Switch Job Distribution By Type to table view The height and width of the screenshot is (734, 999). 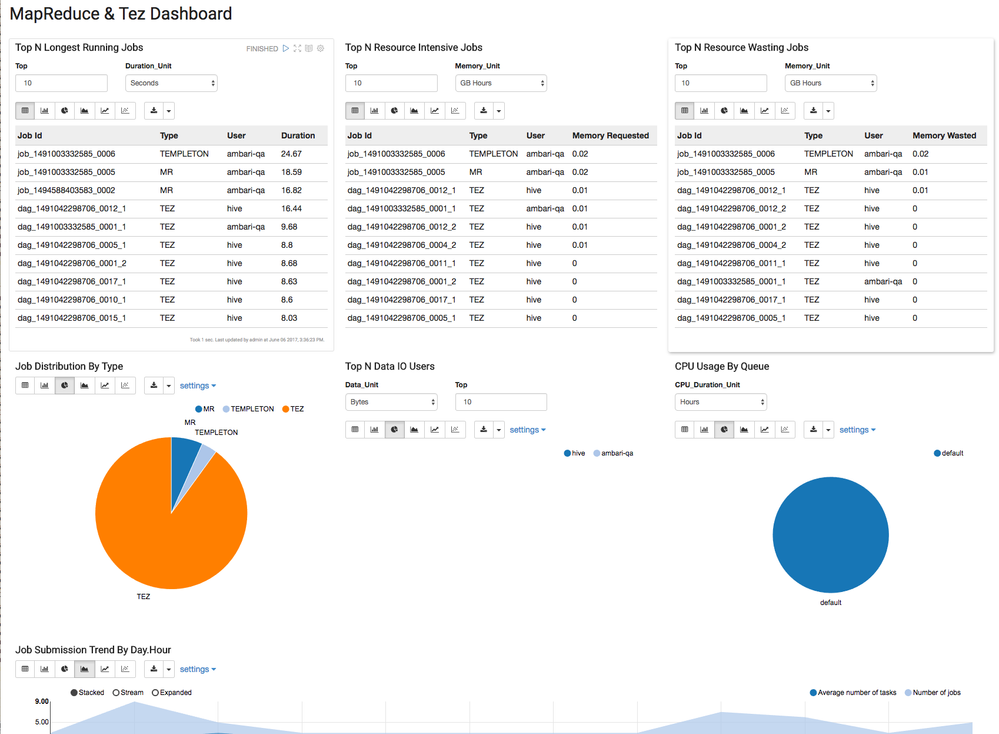25,385
